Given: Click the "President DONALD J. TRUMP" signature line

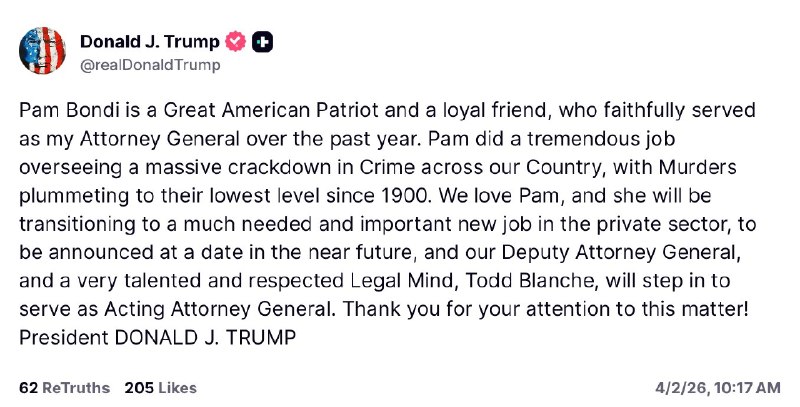Looking at the screenshot, I should pos(158,337).
